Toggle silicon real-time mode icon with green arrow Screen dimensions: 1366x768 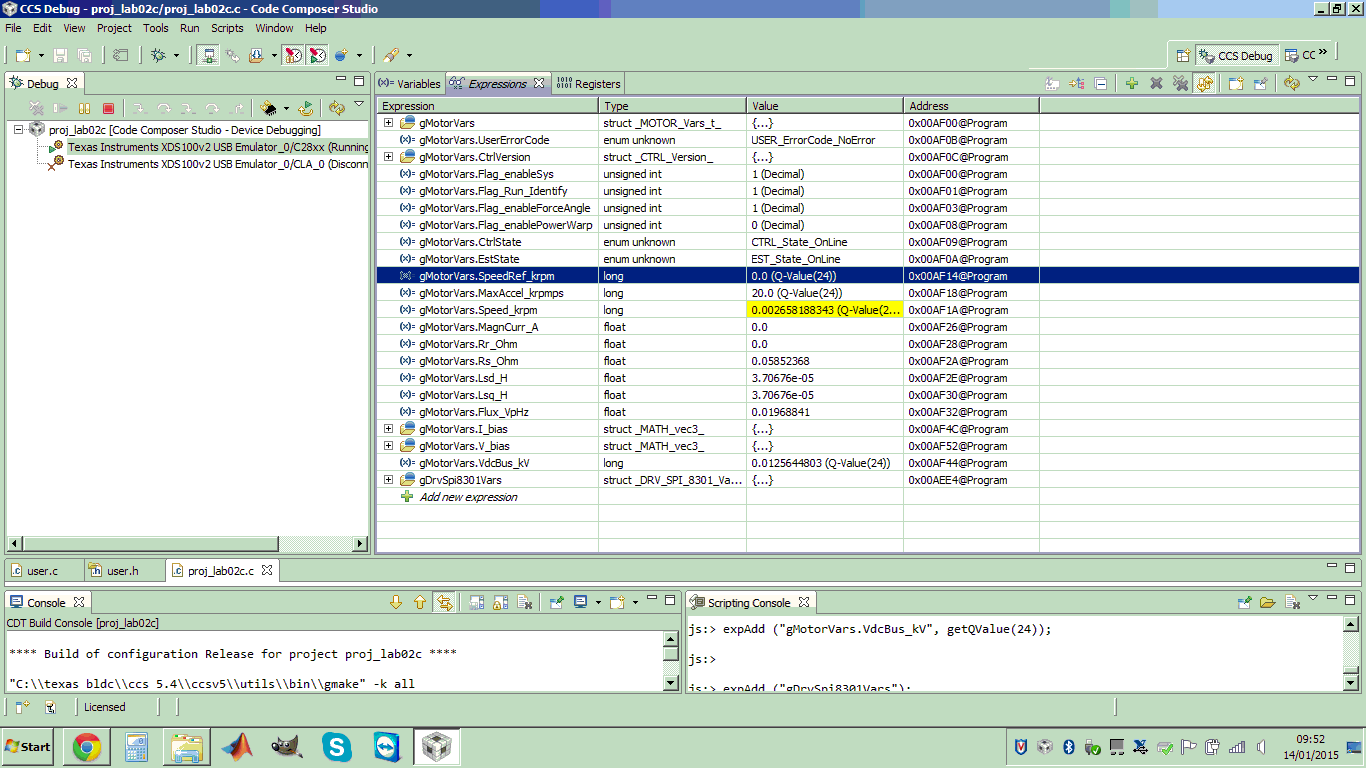click(x=318, y=55)
